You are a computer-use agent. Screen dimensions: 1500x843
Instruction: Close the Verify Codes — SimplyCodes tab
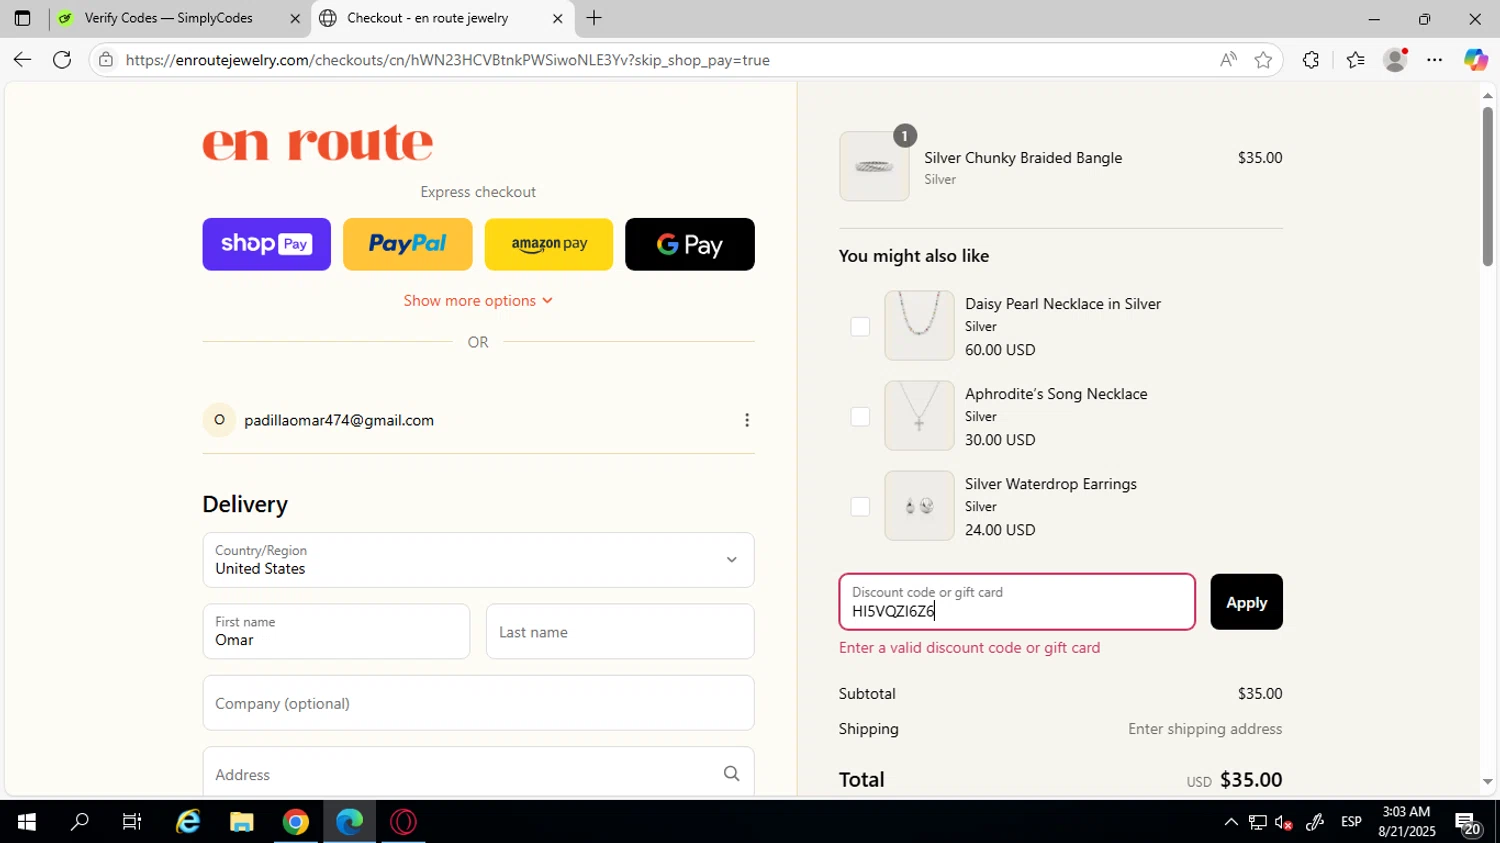tap(295, 18)
